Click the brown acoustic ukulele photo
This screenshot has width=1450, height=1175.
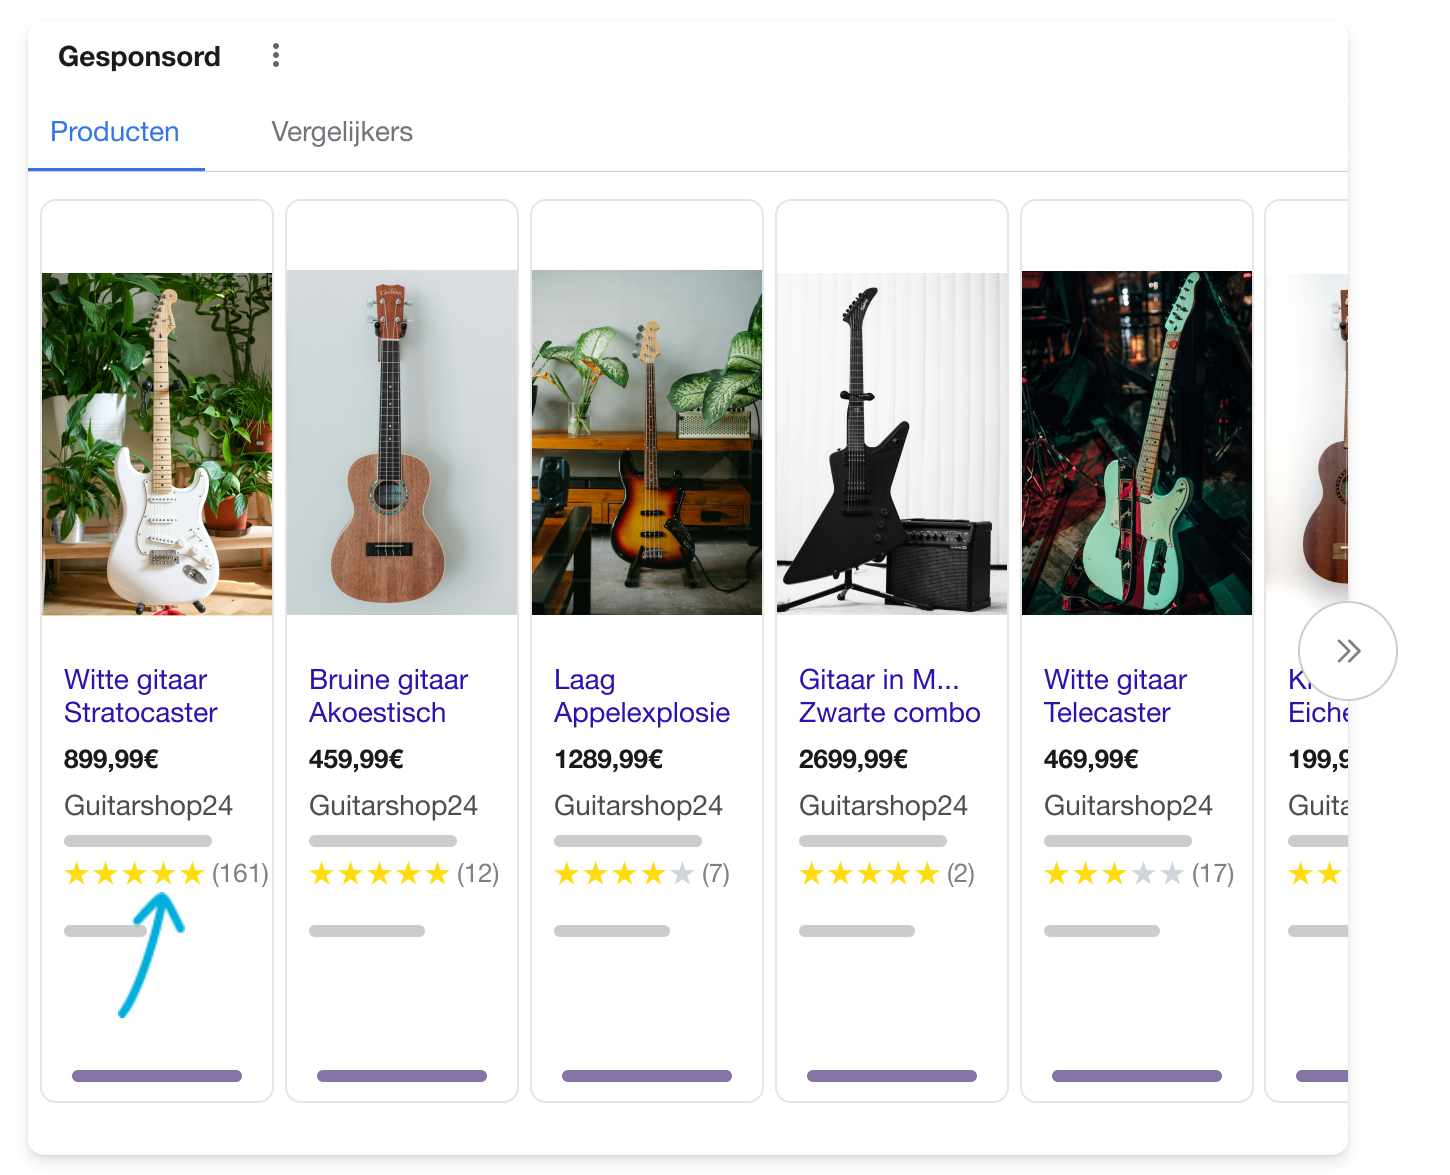pos(402,444)
